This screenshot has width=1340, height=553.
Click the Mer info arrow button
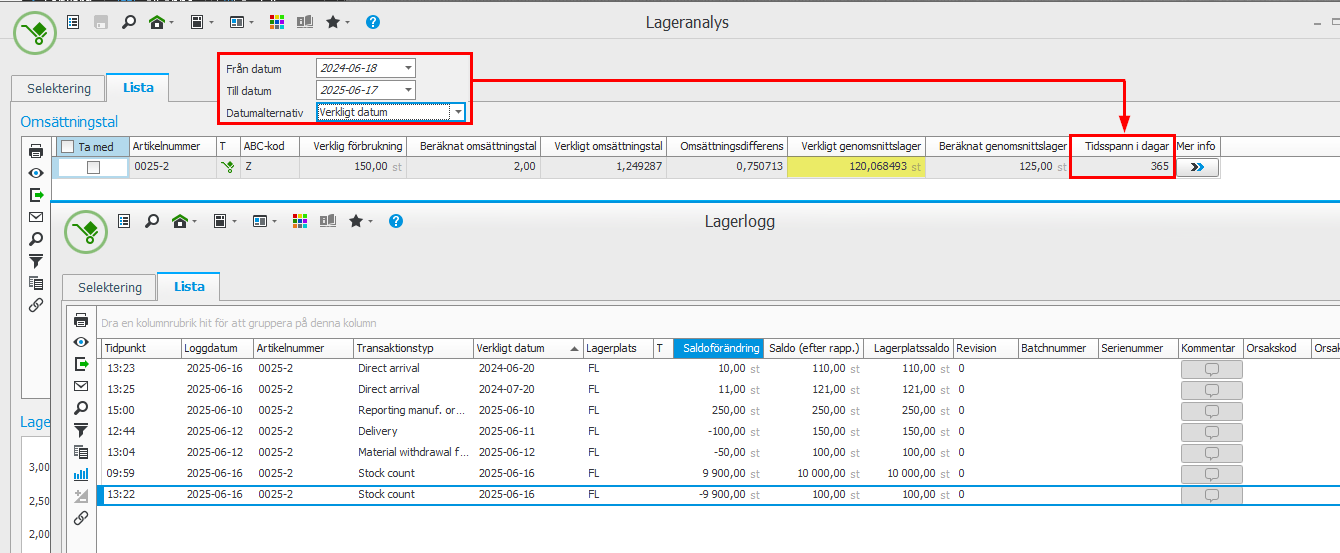[1197, 168]
